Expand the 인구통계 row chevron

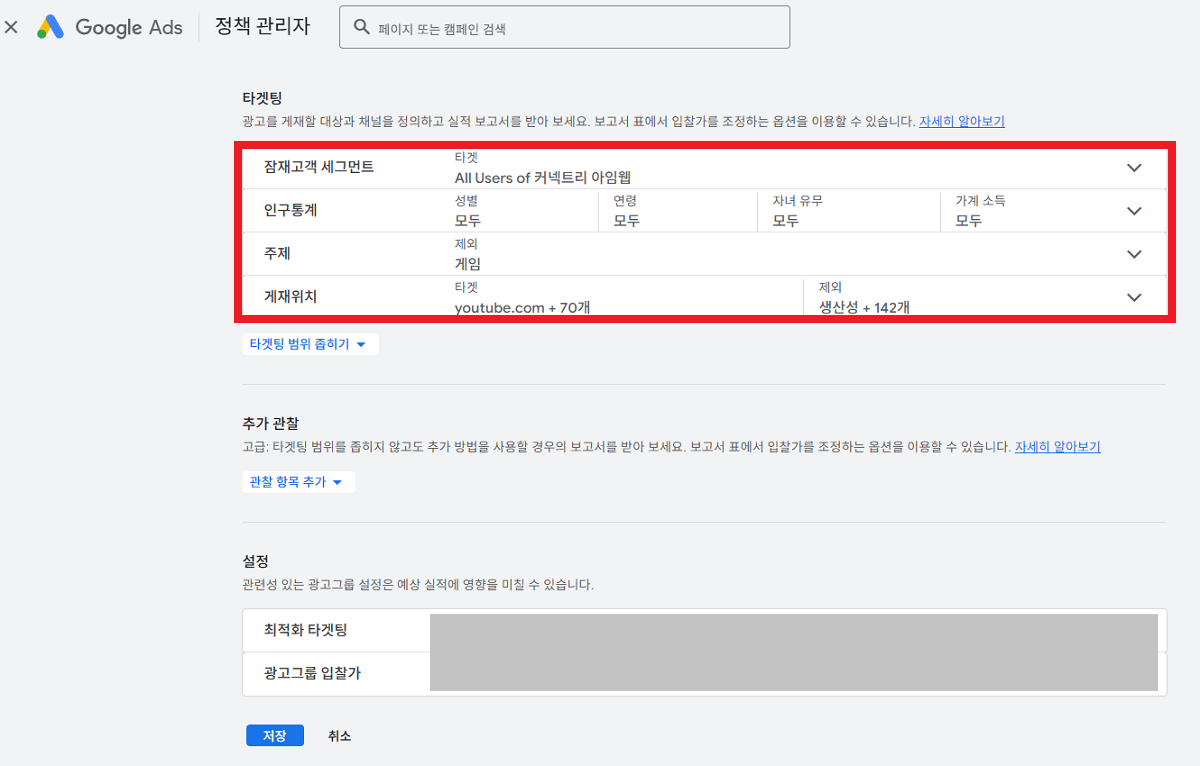(x=1134, y=211)
